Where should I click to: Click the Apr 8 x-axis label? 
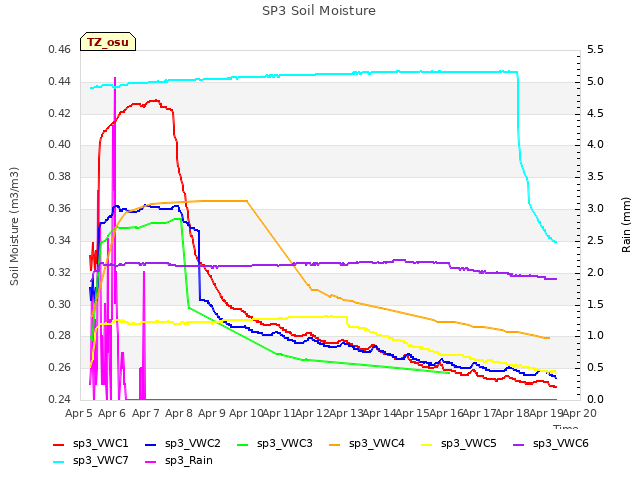pyautogui.click(x=179, y=413)
